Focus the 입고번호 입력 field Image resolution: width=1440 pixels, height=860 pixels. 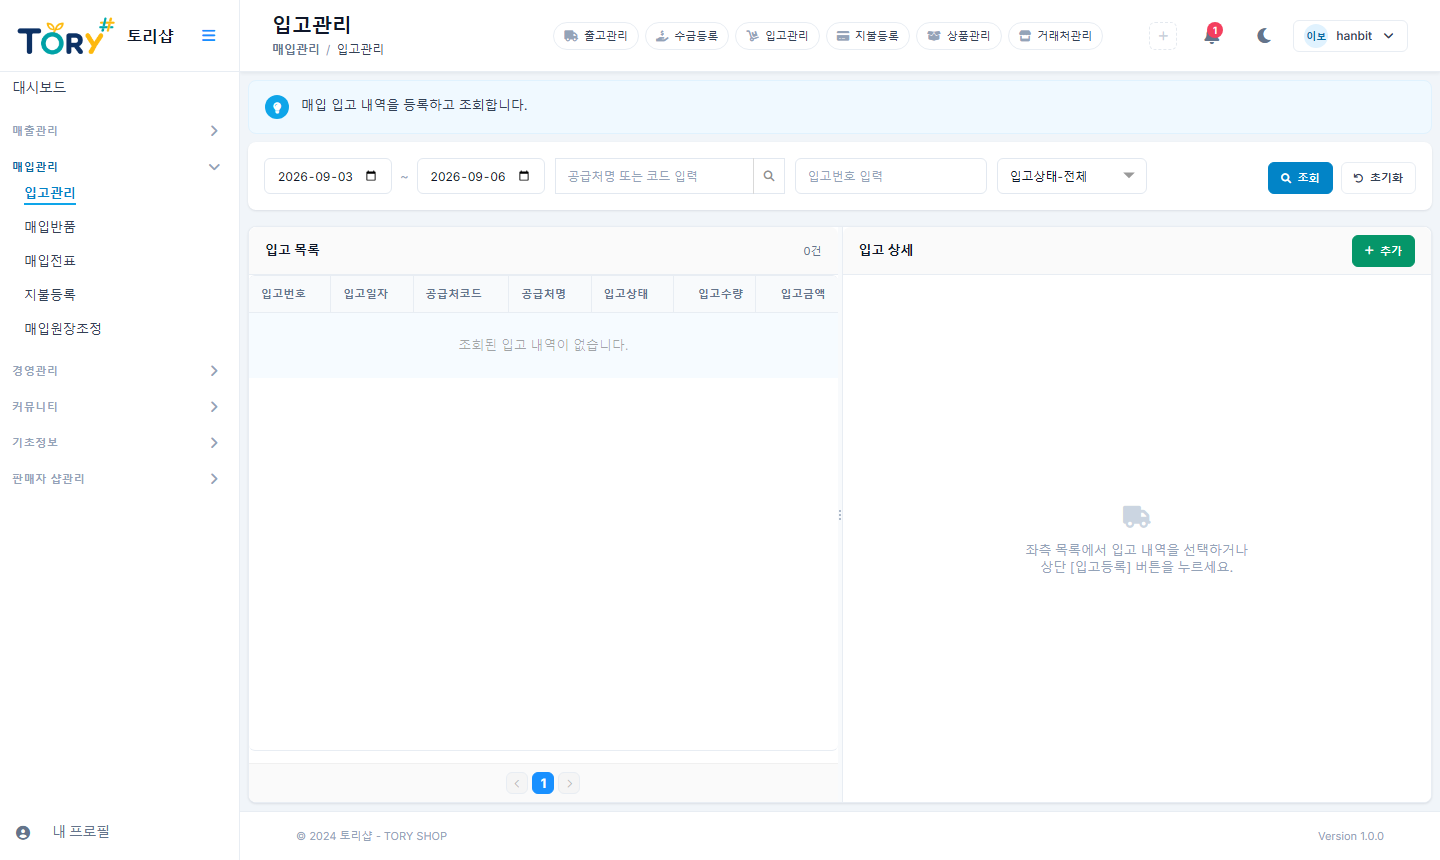click(891, 176)
